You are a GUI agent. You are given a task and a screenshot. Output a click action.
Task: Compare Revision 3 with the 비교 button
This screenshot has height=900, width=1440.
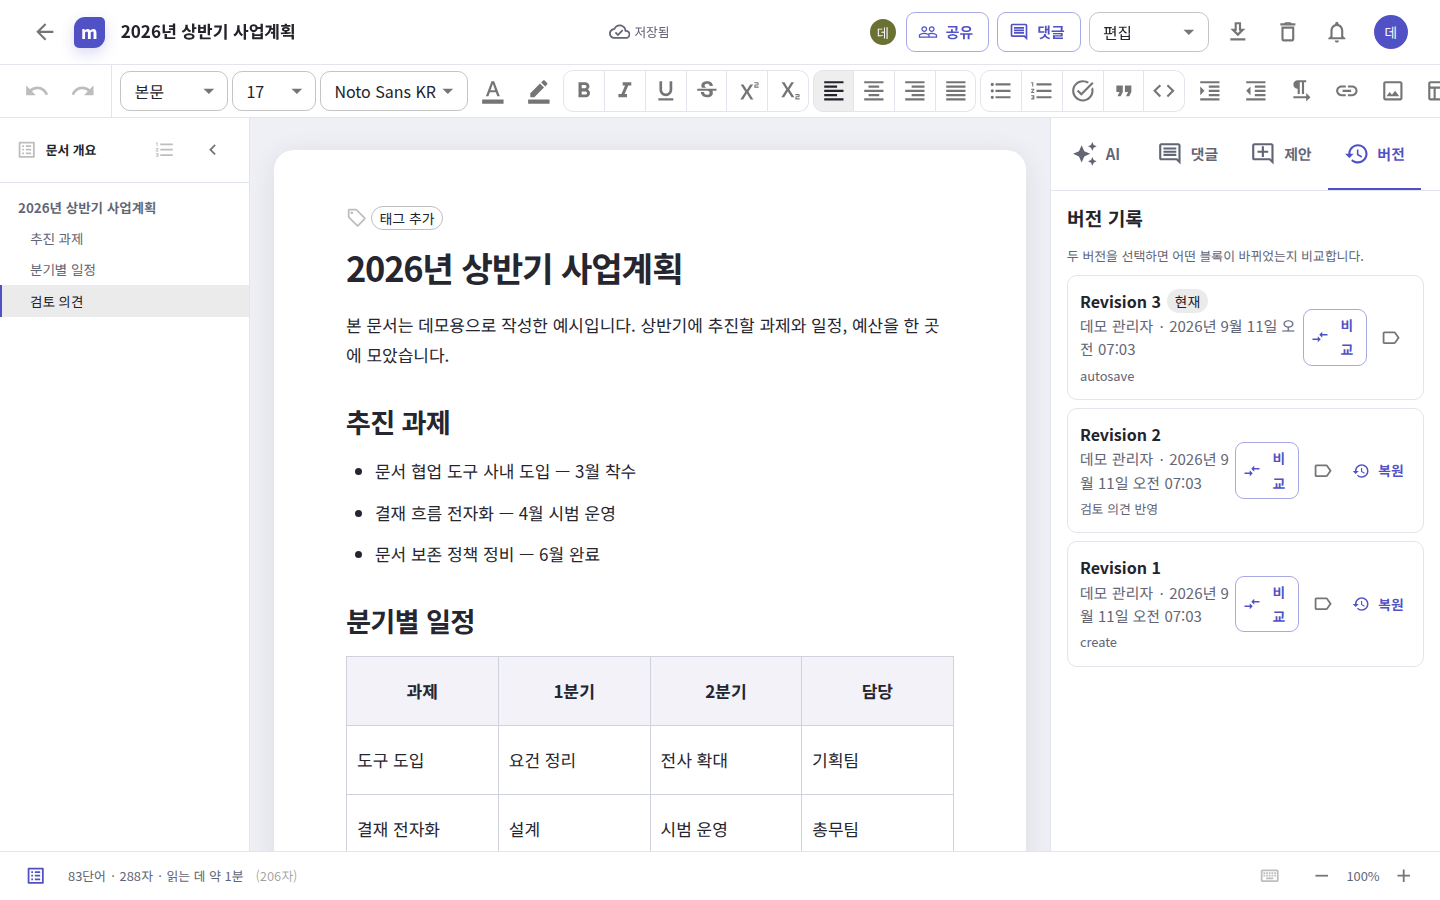tap(1335, 337)
